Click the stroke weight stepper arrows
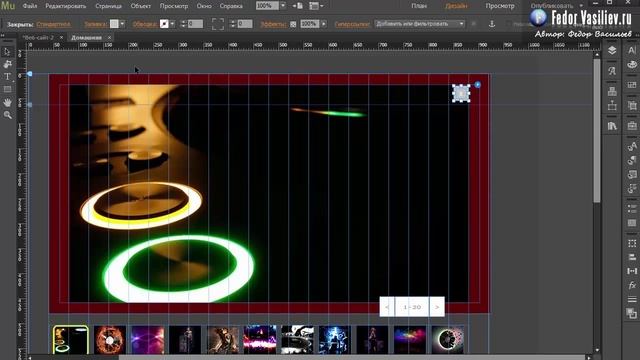Image resolution: width=640 pixels, height=360 pixels. coord(183,24)
